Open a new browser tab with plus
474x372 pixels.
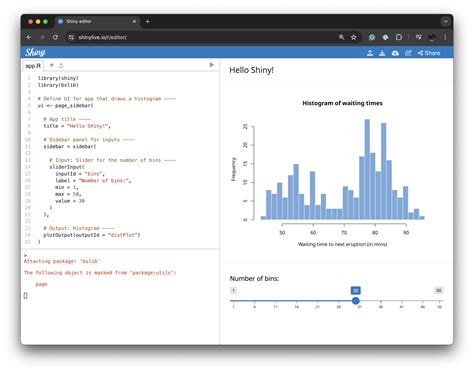point(148,22)
